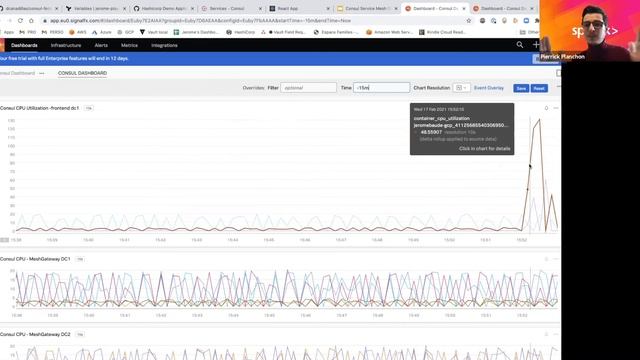
Task: Click the plus create icon in navbar
Action: pos(536,45)
